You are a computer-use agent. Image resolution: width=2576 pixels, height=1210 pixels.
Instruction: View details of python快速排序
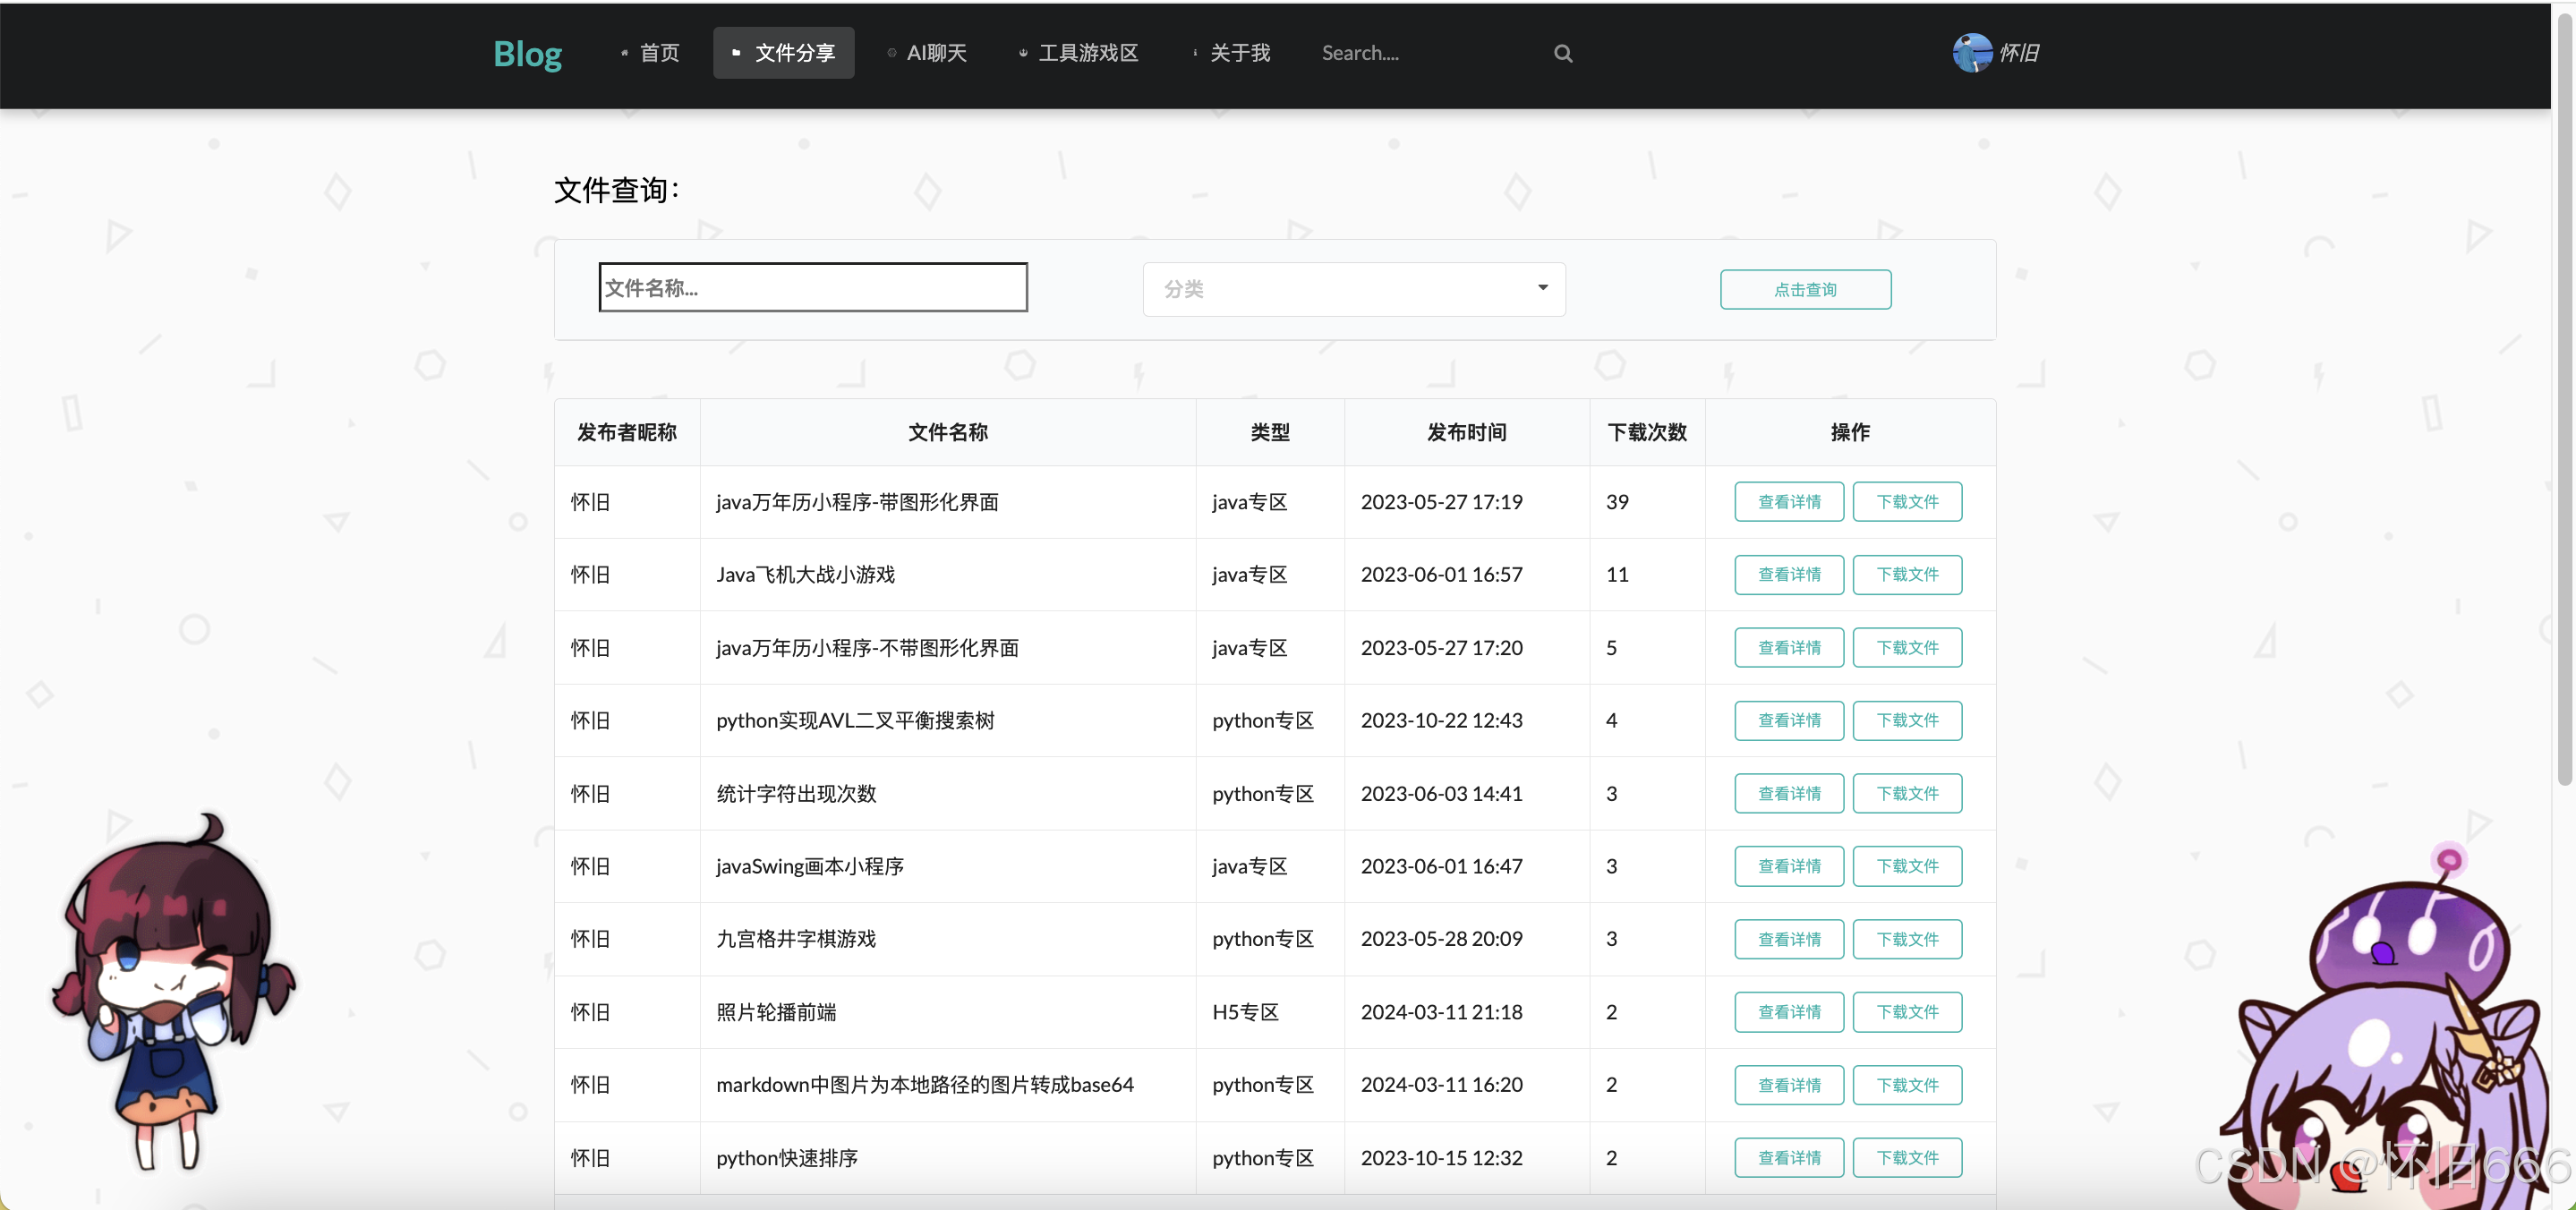pyautogui.click(x=1788, y=1158)
